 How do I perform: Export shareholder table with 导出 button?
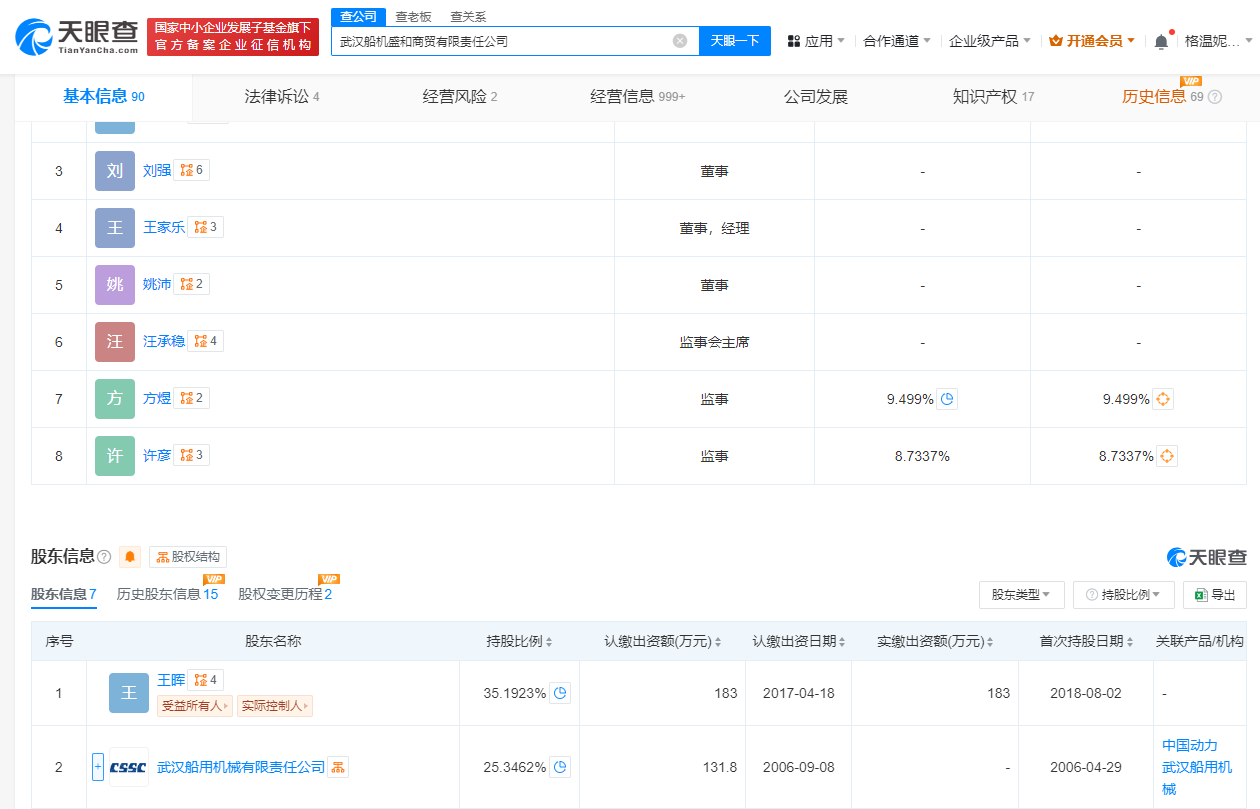[1215, 595]
